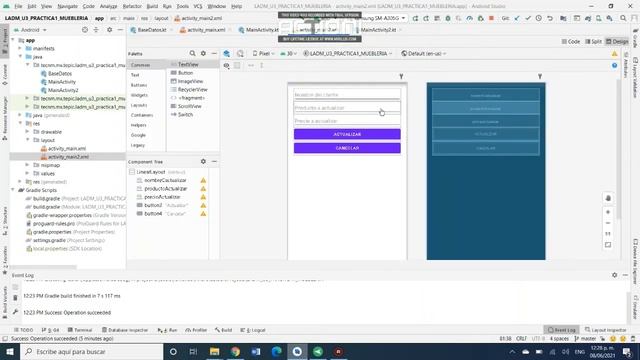Open Component Tree settings gear
This screenshot has width=640, height=360.
[203, 162]
